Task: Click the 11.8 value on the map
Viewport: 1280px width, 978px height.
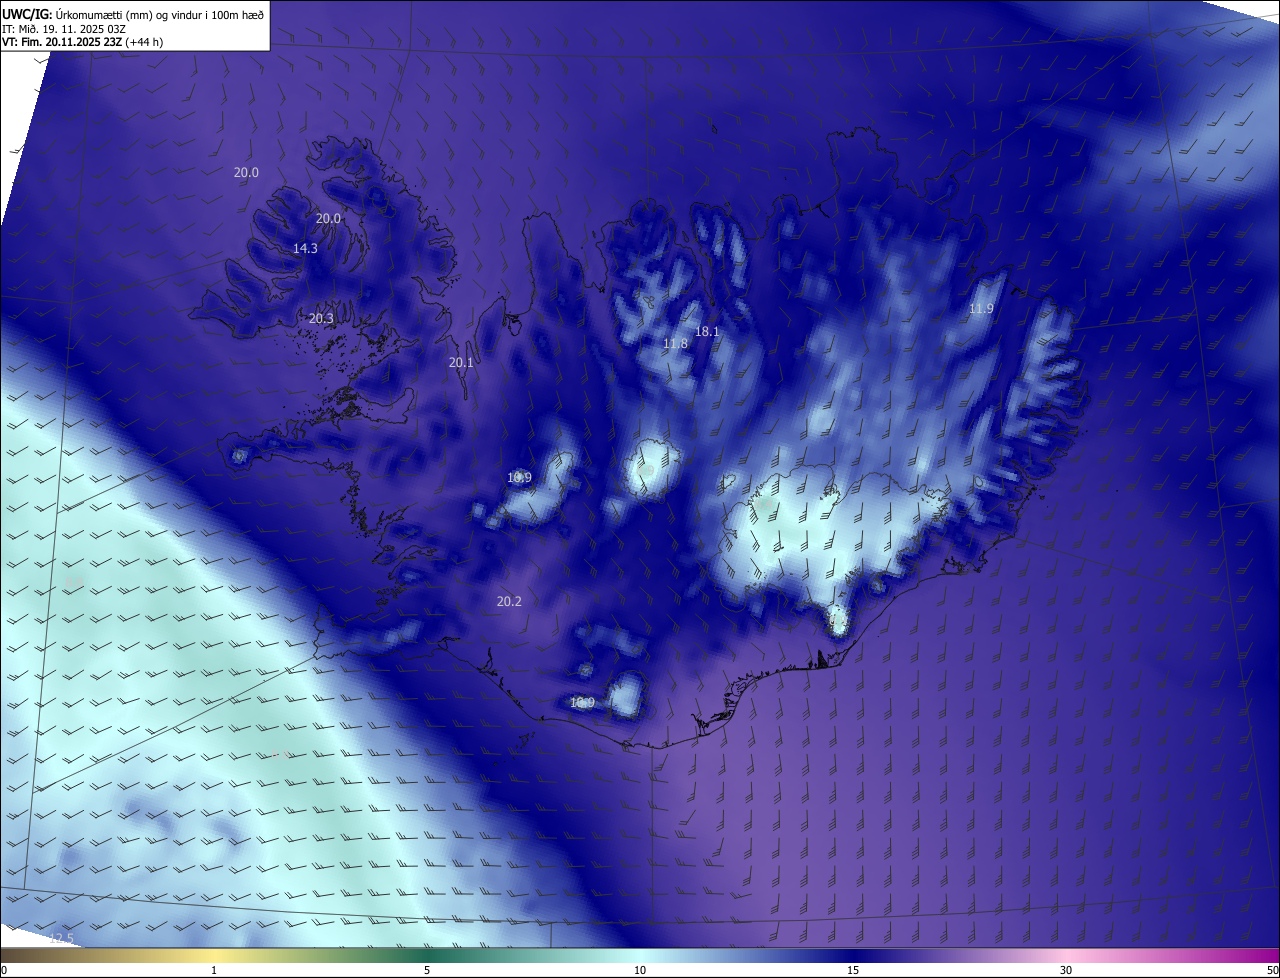Action: pyautogui.click(x=675, y=343)
